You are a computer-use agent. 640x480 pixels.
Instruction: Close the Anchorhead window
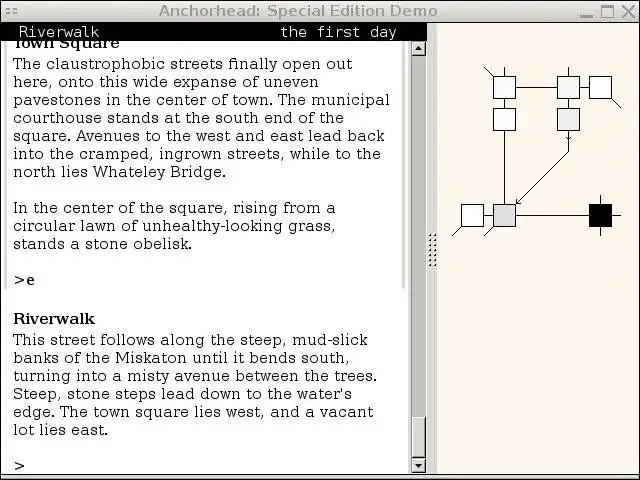(629, 11)
